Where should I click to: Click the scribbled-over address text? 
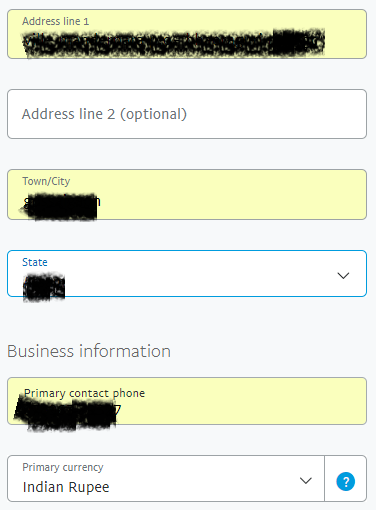tap(173, 43)
